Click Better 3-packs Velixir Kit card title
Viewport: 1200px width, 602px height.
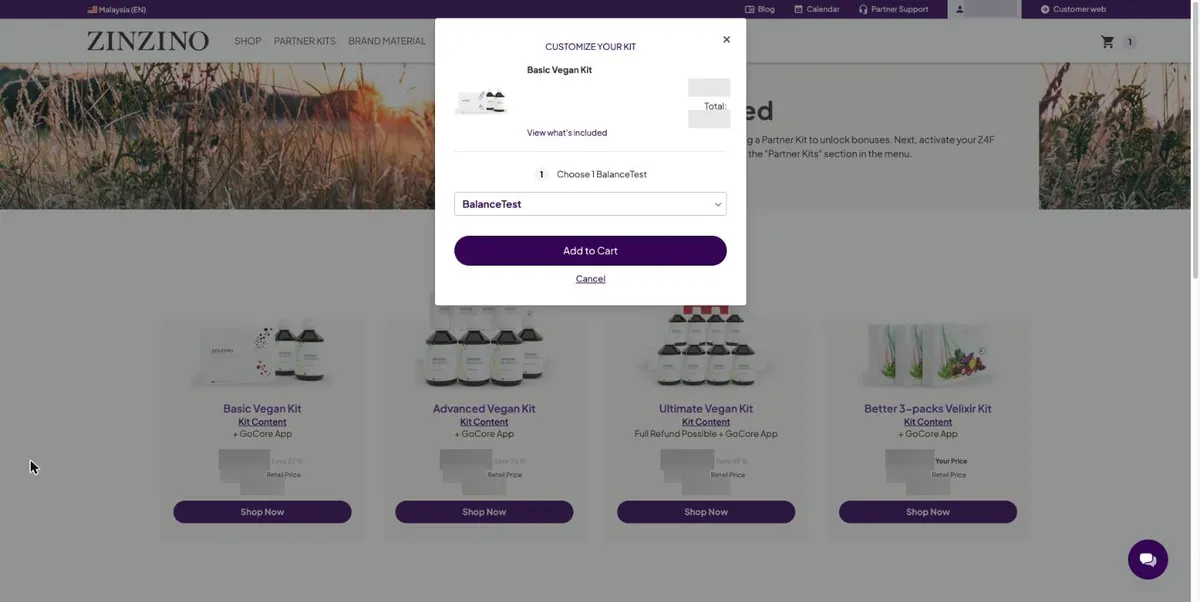(x=928, y=408)
